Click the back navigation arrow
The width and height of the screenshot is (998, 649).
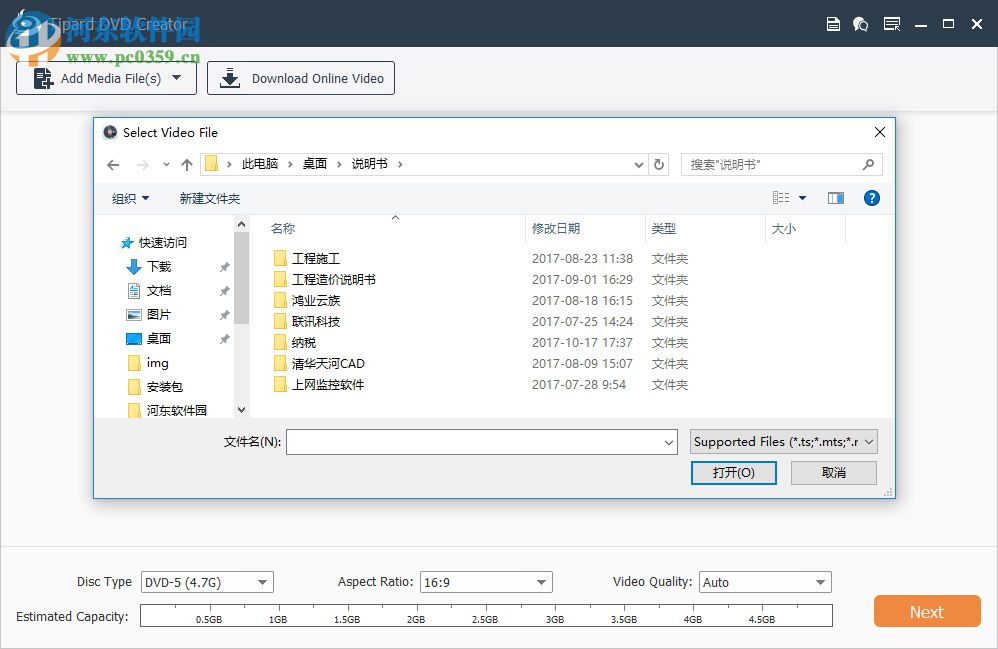click(113, 164)
